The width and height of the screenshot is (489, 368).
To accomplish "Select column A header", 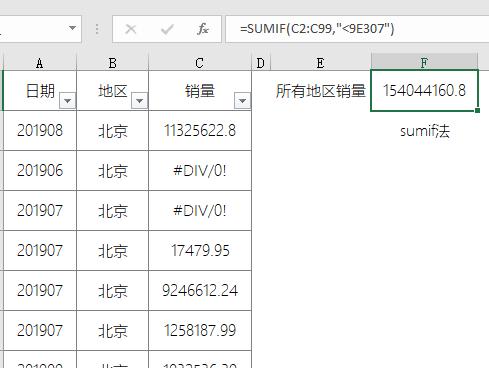I will click(40, 63).
